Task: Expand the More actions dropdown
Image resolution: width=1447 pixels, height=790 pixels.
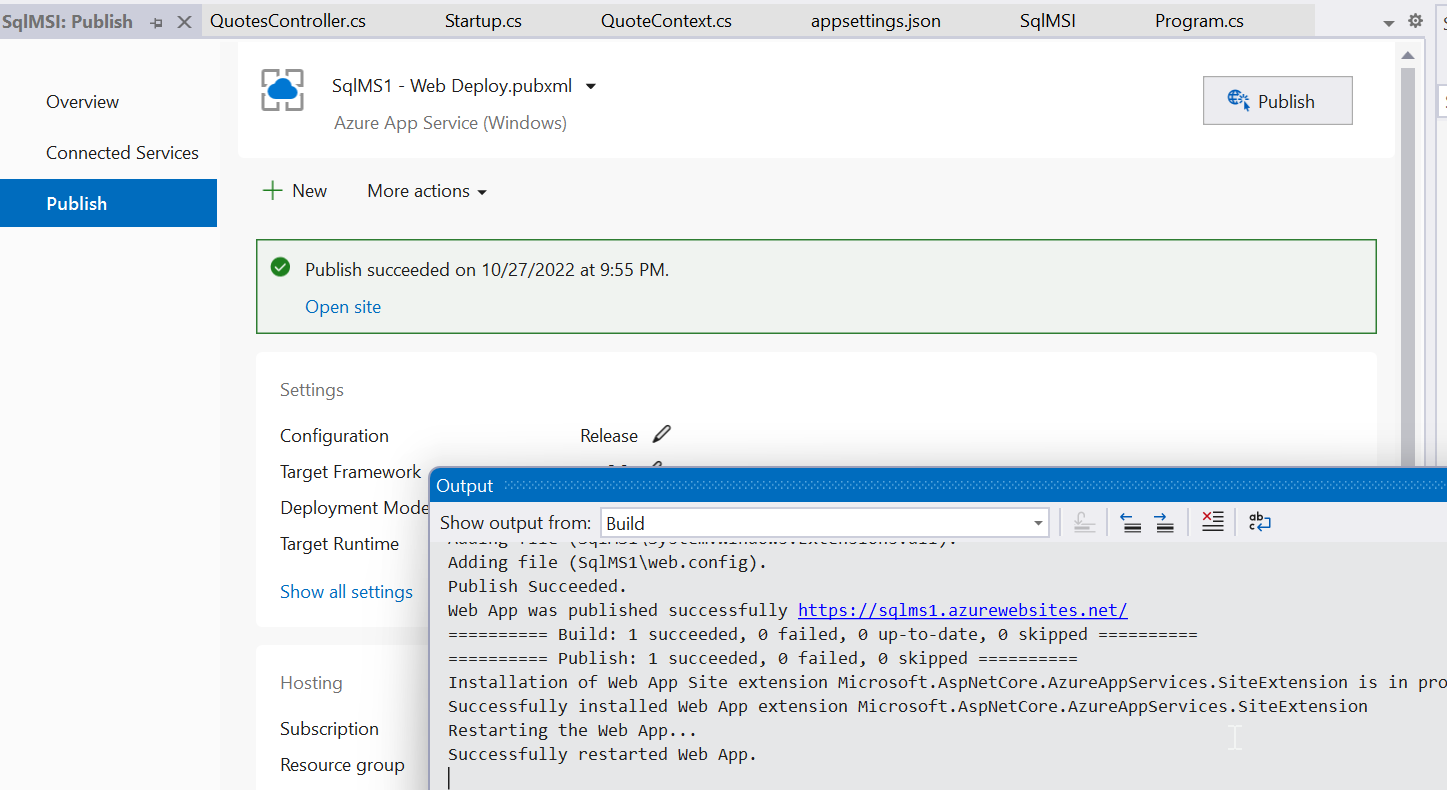Action: click(x=427, y=191)
